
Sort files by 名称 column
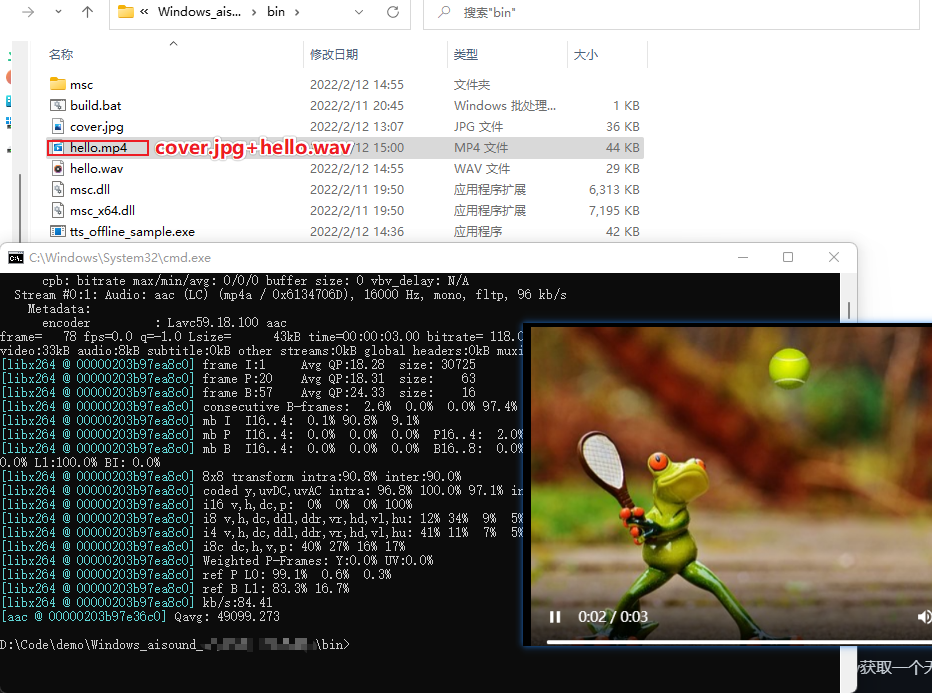(x=61, y=55)
